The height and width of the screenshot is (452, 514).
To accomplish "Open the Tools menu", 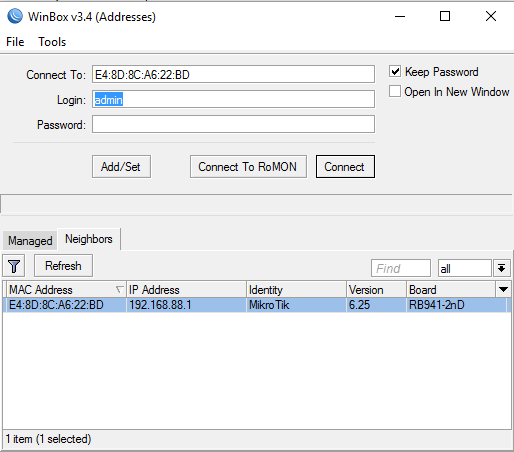I will coord(52,42).
